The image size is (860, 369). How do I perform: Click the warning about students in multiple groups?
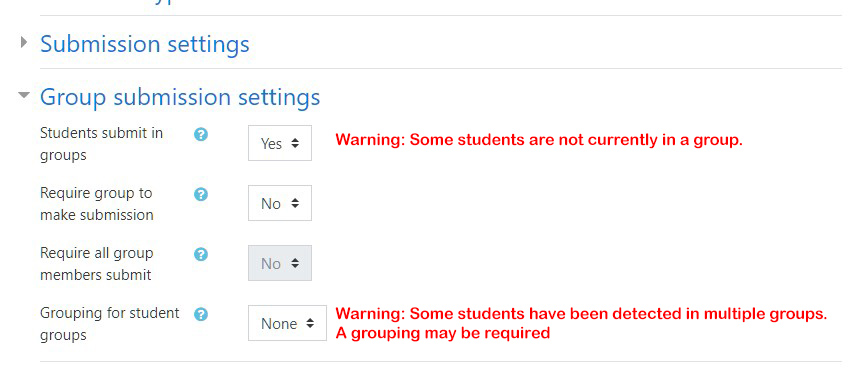[581, 323]
